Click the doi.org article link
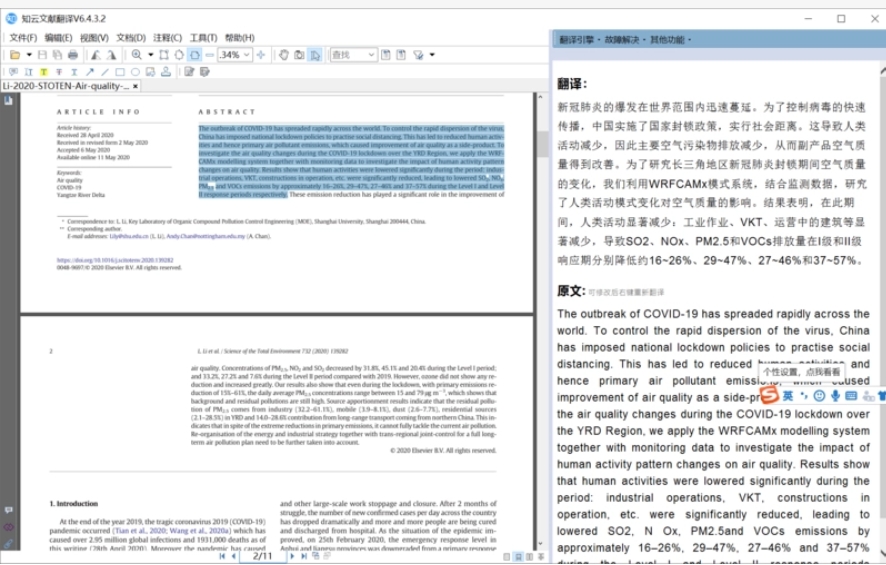 coord(115,260)
